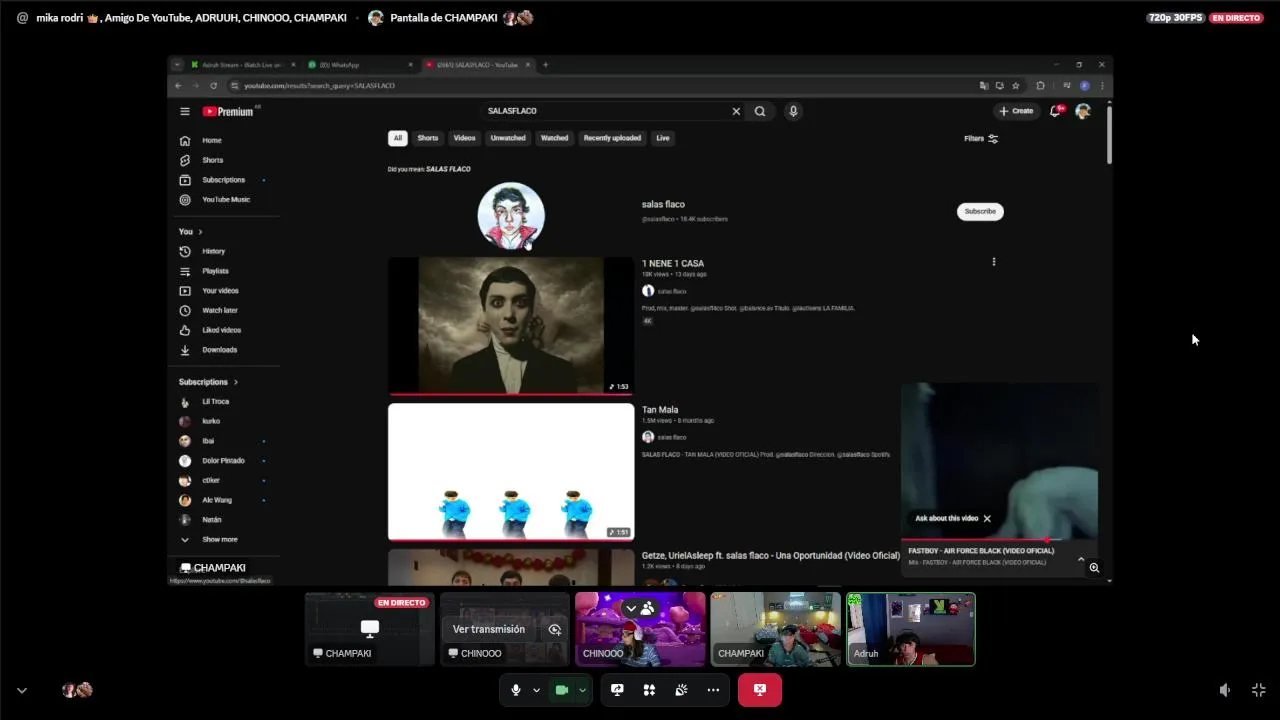
Task: Open more options in Discord call bar
Action: [x=713, y=690]
